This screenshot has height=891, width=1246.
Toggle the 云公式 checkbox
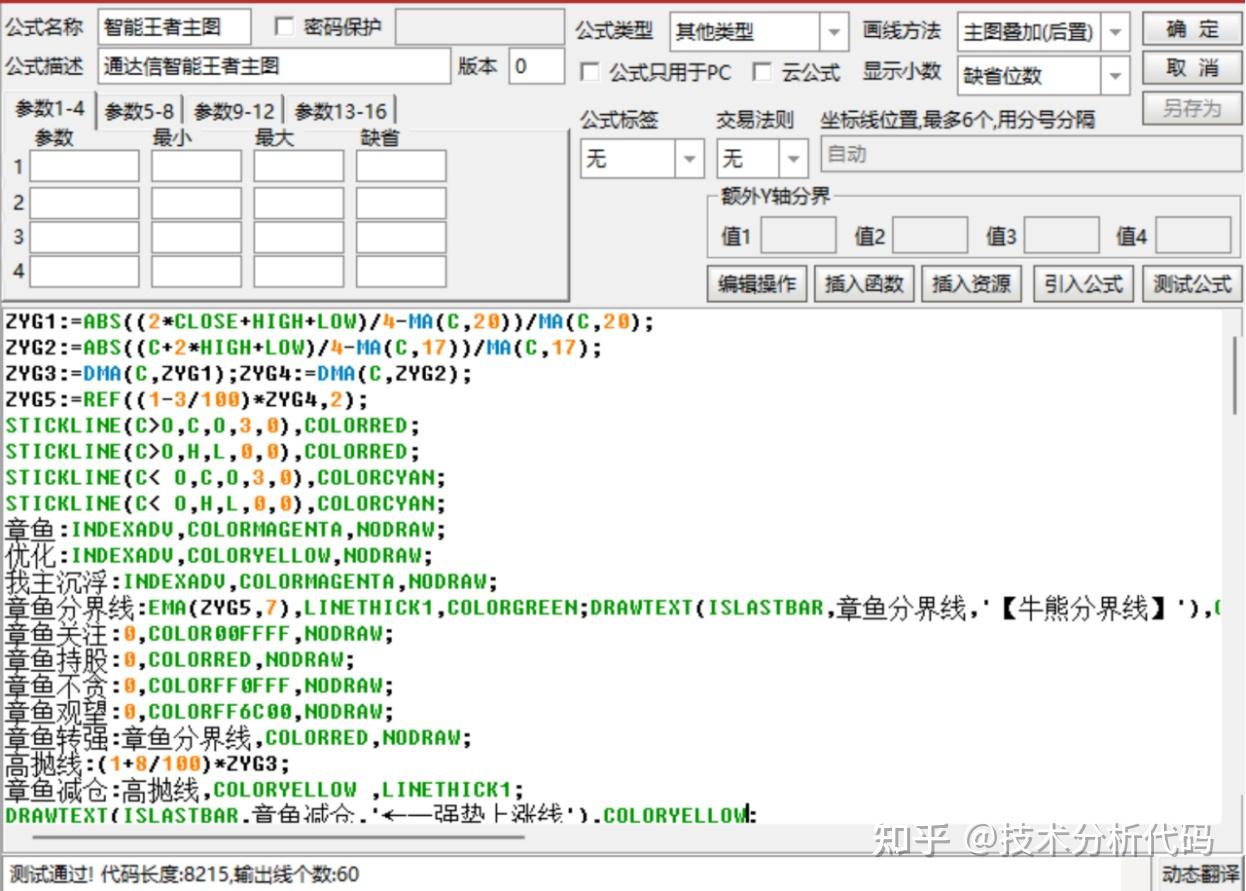click(762, 73)
